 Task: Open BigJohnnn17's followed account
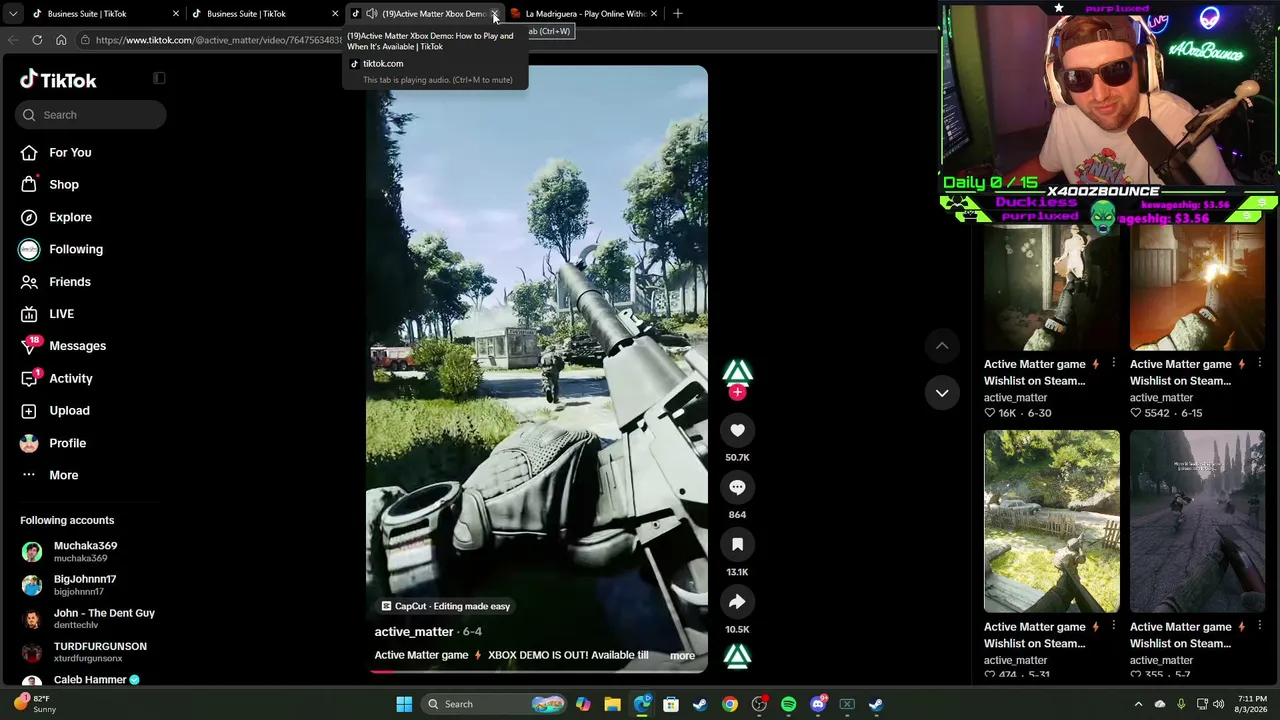(90, 585)
